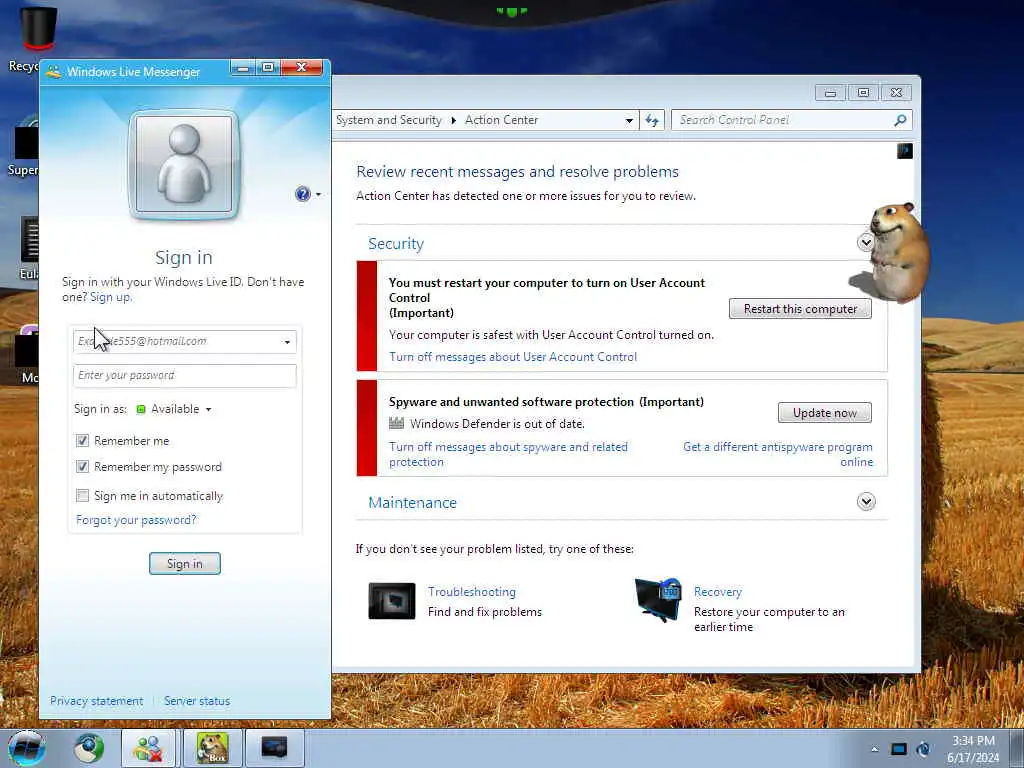This screenshot has height=768, width=1024.
Task: Click the Enter your password field
Action: (185, 376)
